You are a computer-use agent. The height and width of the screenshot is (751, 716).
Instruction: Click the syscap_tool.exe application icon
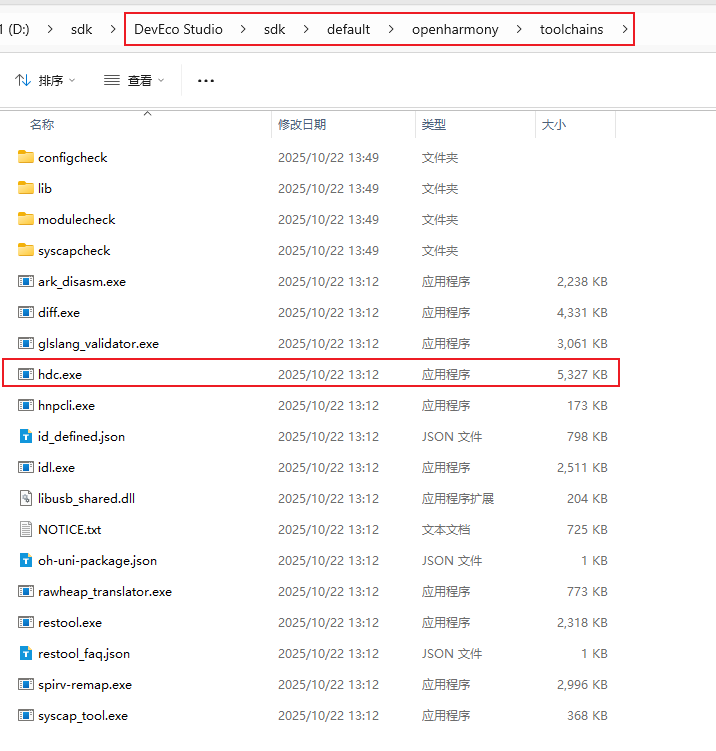(26, 715)
